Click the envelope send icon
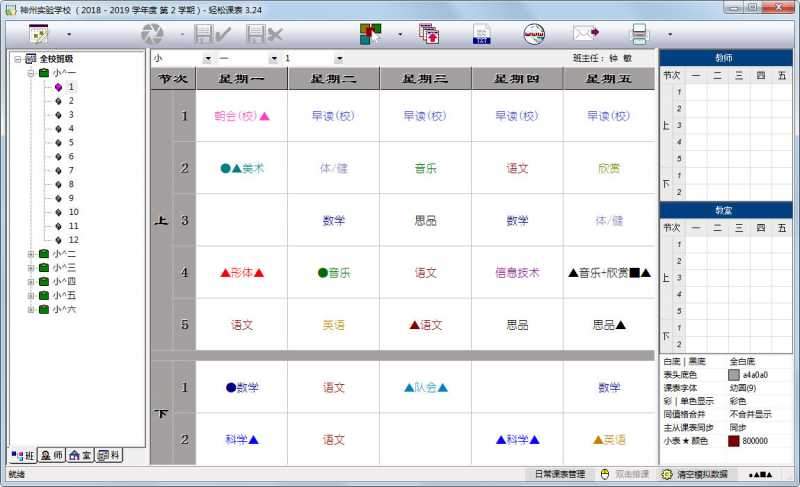800x487 pixels. [585, 34]
